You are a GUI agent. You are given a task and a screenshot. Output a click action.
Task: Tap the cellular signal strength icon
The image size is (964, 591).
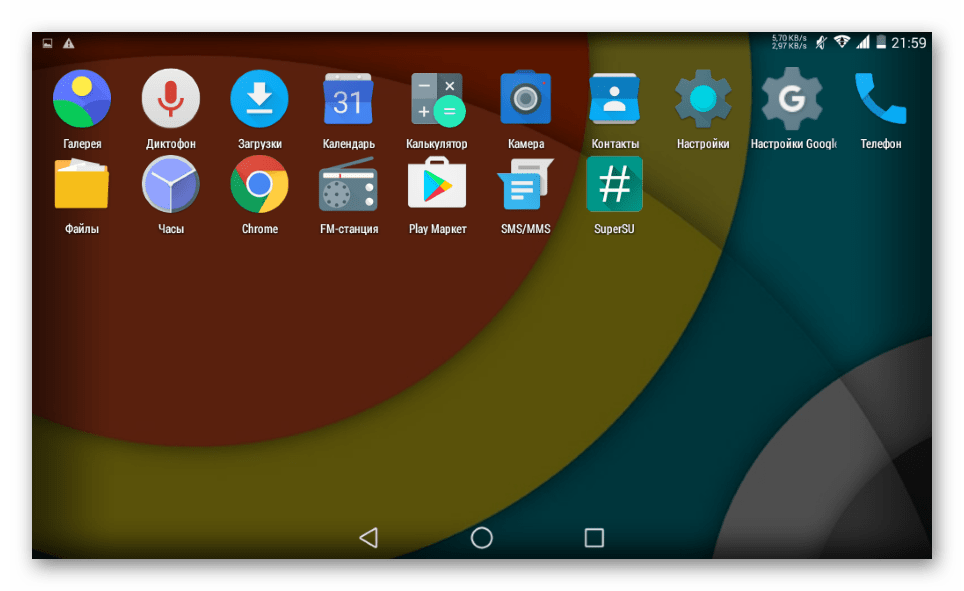(863, 42)
